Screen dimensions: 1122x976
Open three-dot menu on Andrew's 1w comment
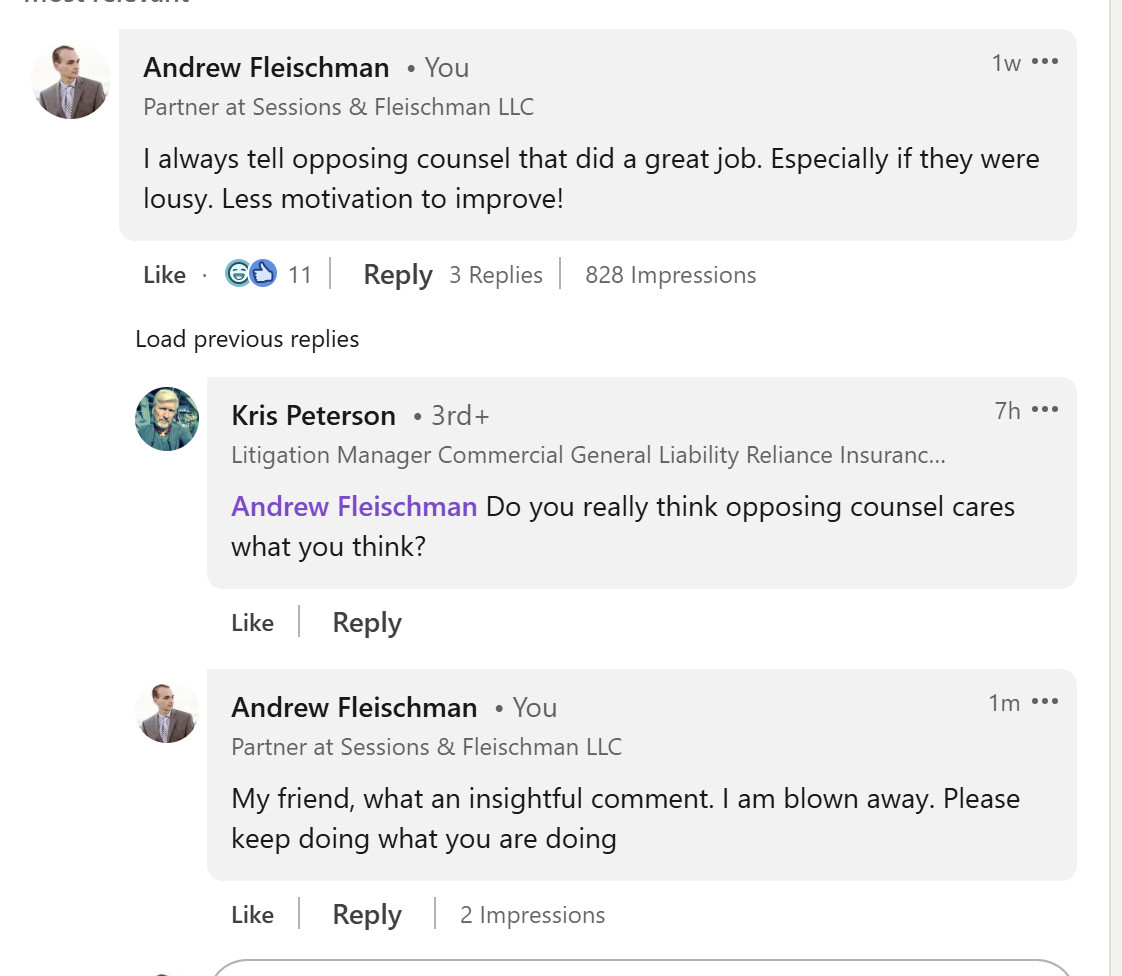[x=1045, y=62]
